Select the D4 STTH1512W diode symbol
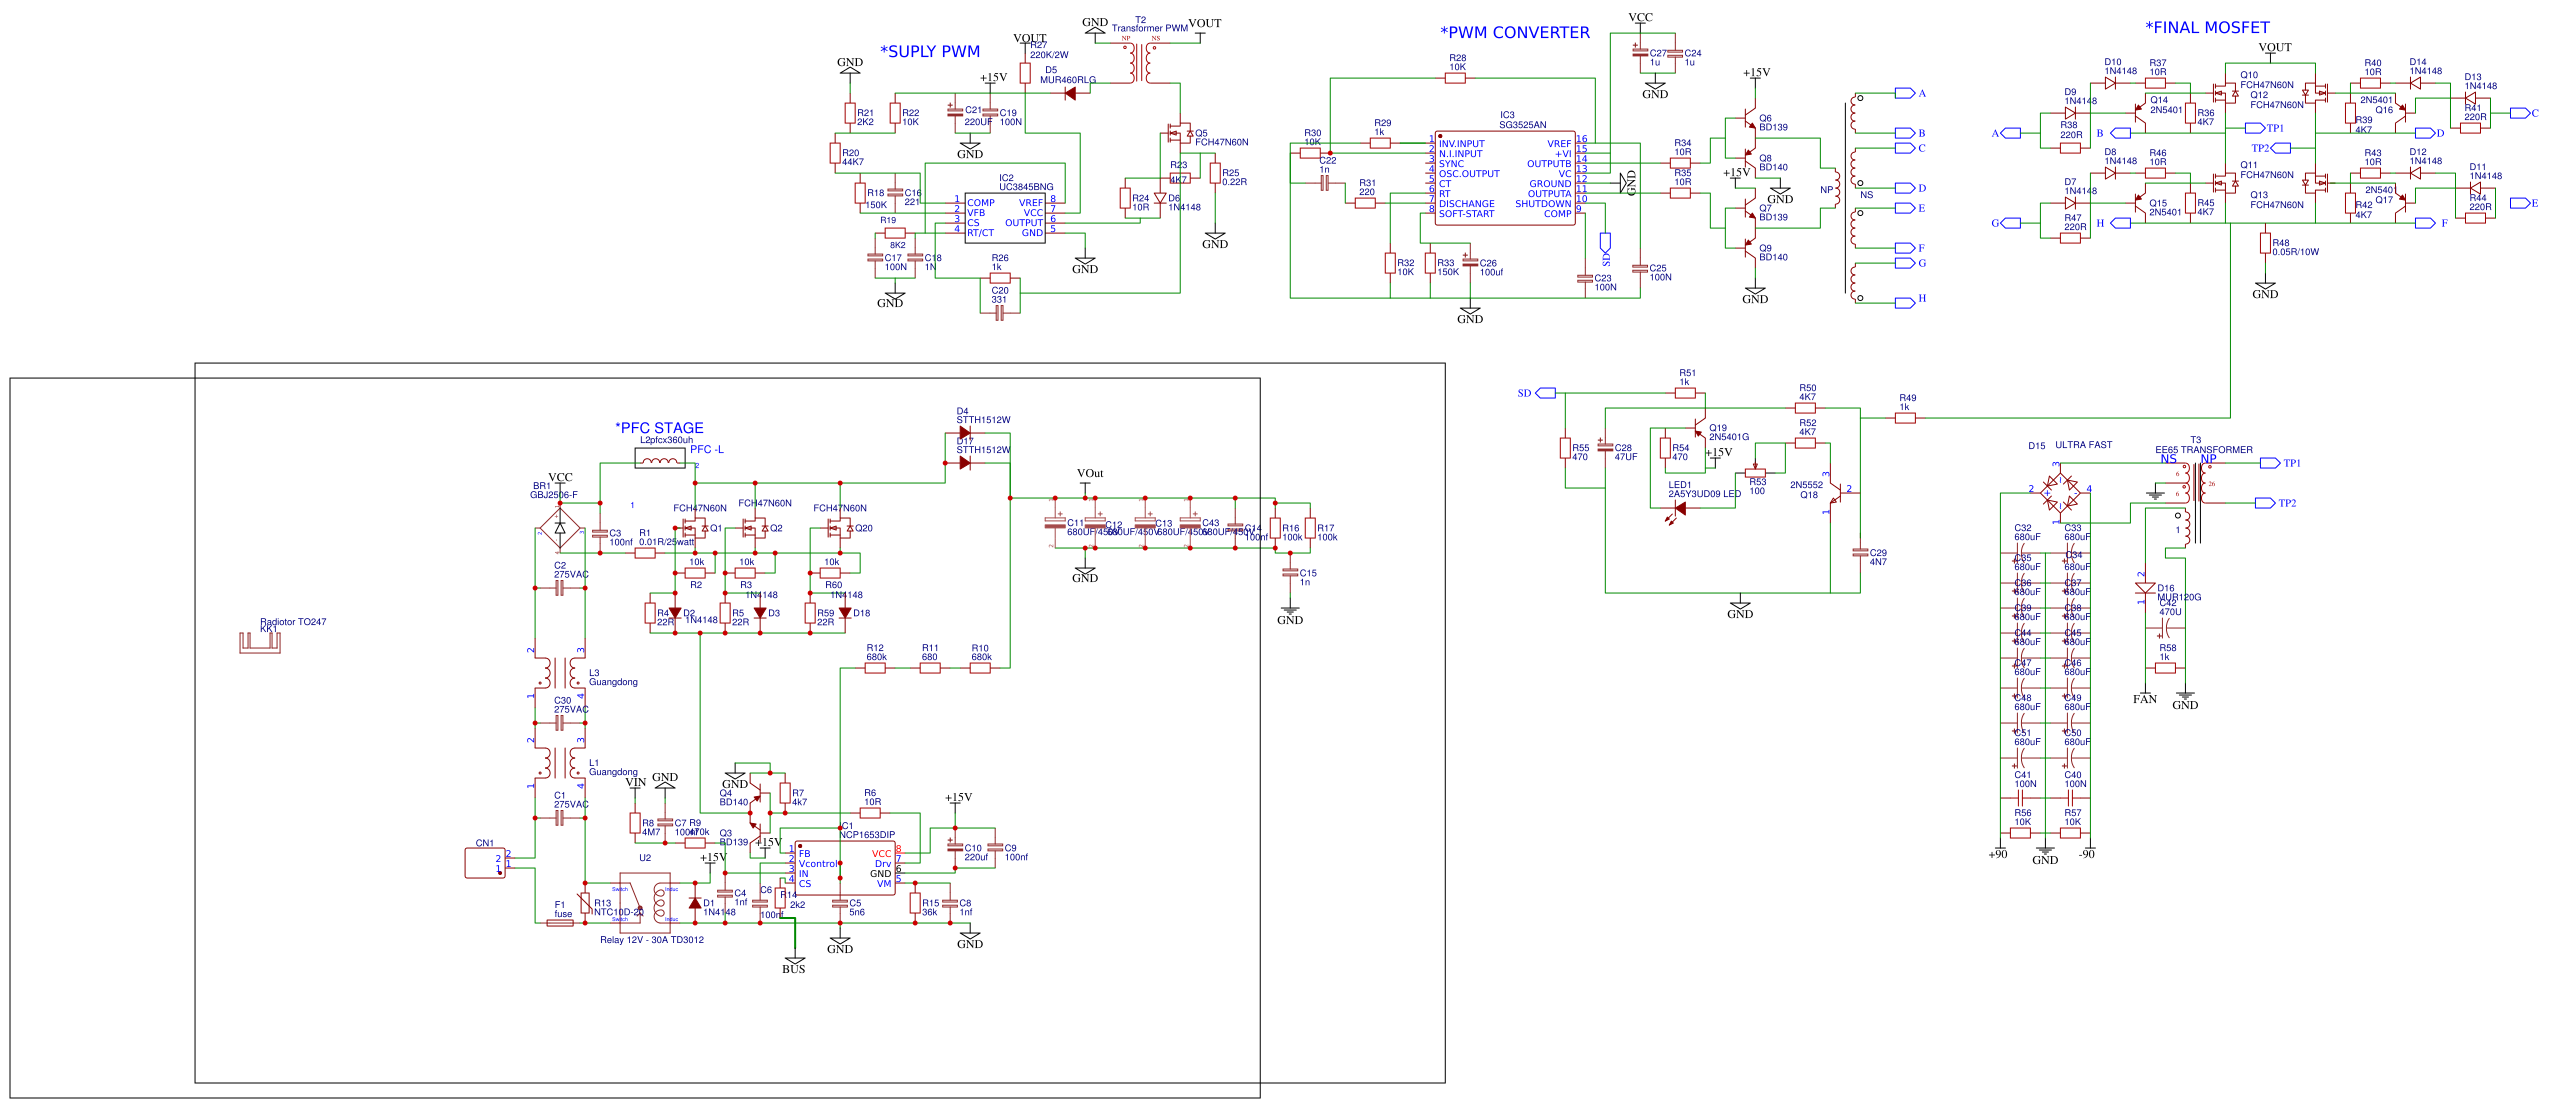This screenshot has width=2551, height=1108. 964,433
